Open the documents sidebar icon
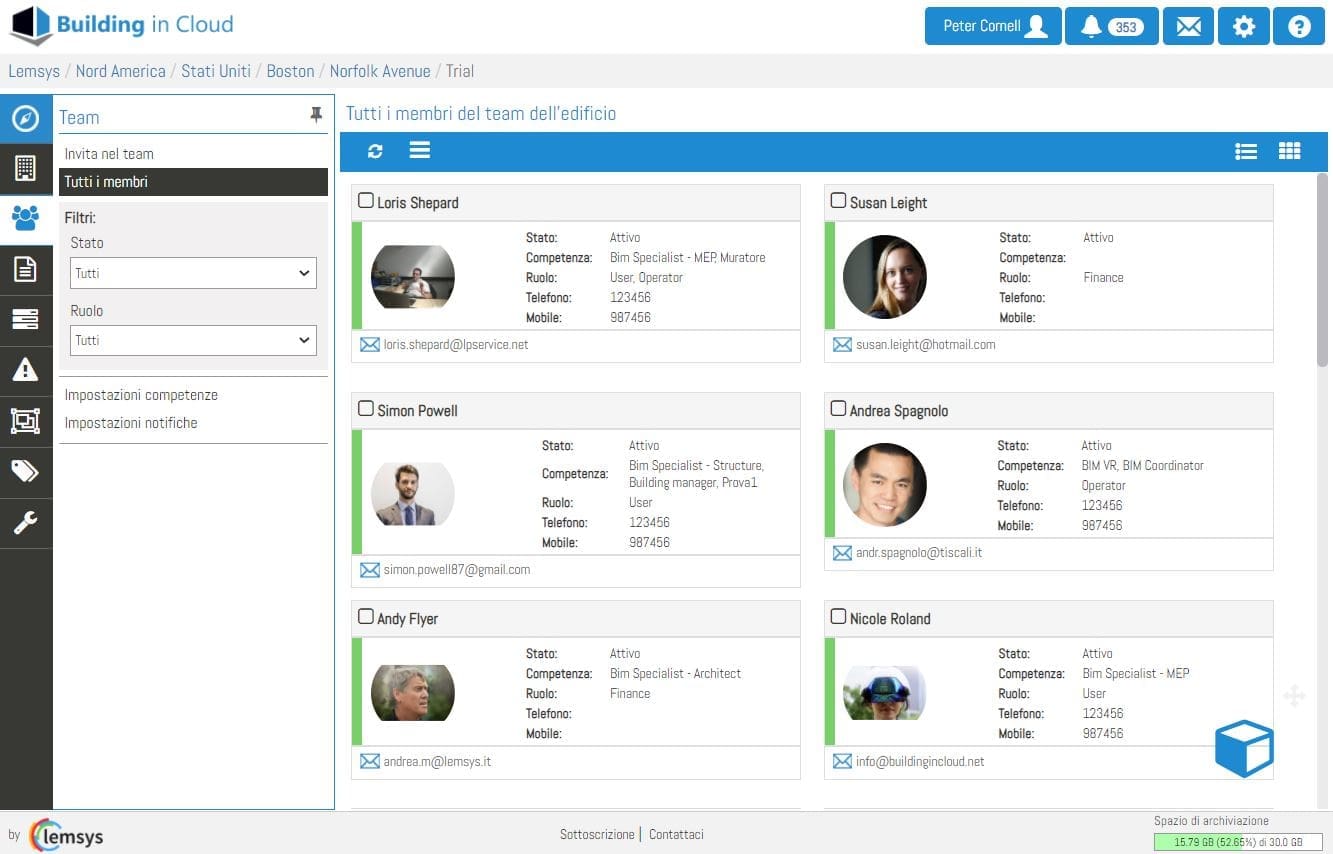Viewport: 1333px width, 854px height. [x=25, y=268]
